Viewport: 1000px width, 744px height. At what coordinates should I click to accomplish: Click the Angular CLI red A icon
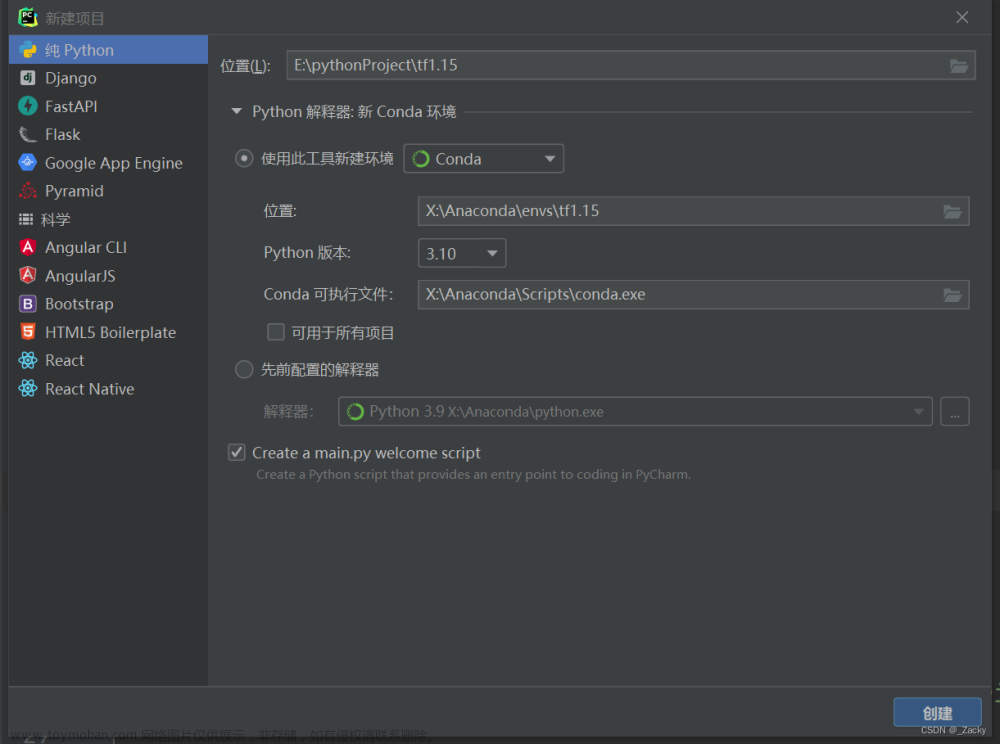point(27,247)
